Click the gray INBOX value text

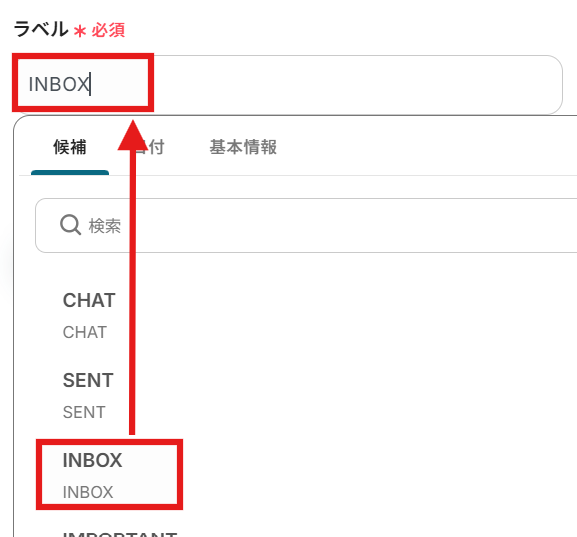[88, 492]
